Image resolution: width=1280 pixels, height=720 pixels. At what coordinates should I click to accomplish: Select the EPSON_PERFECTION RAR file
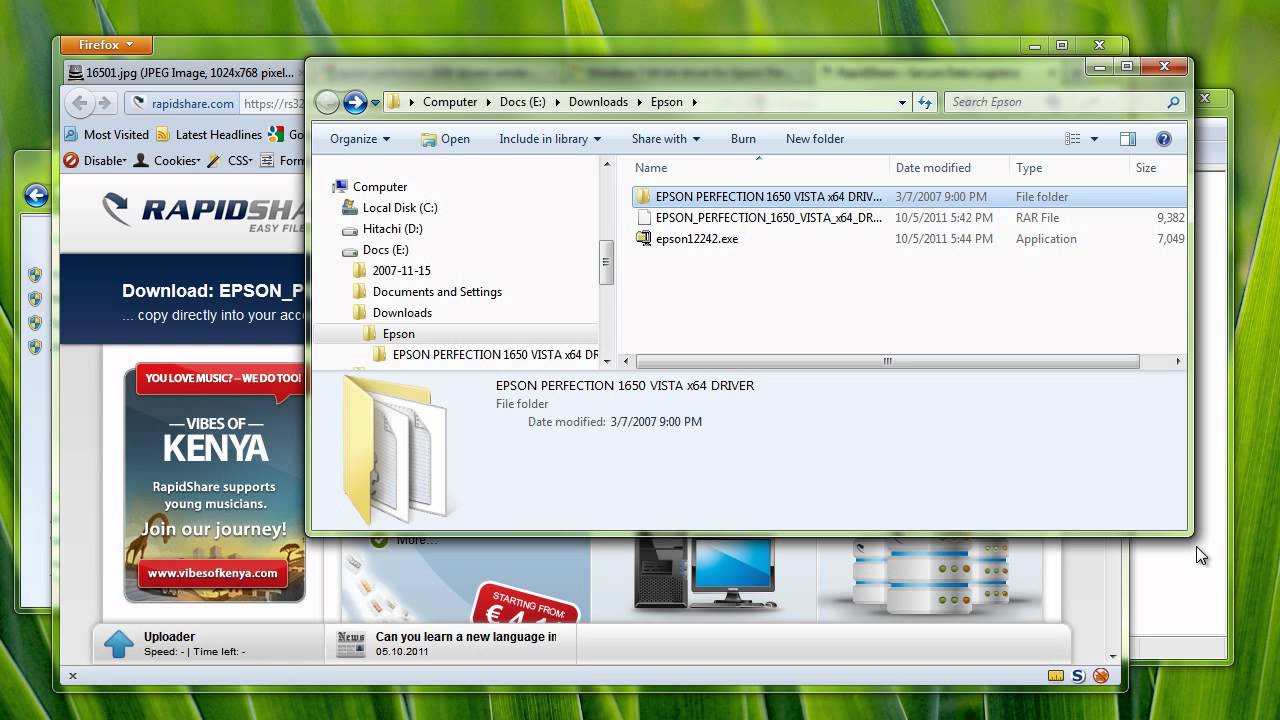(768, 218)
